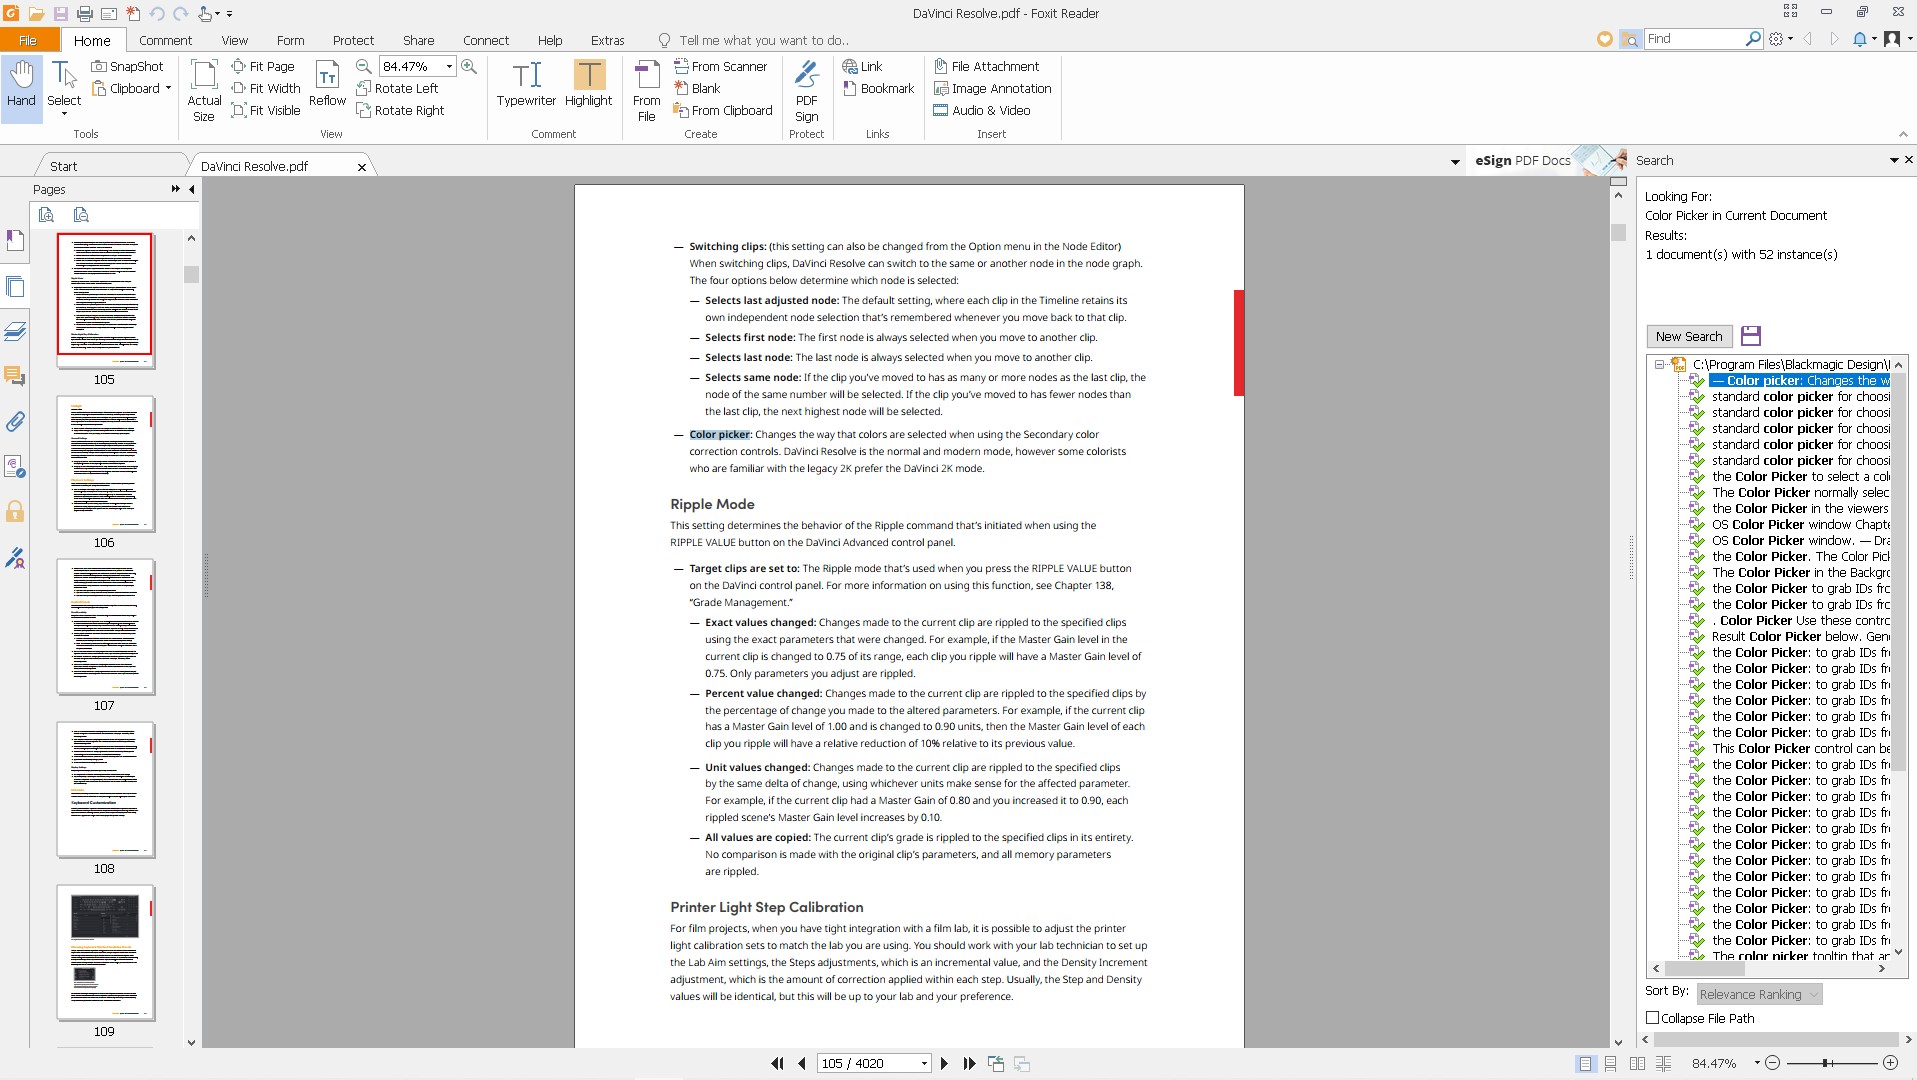
Task: Switch to facing pages view mode
Action: 1637,1064
